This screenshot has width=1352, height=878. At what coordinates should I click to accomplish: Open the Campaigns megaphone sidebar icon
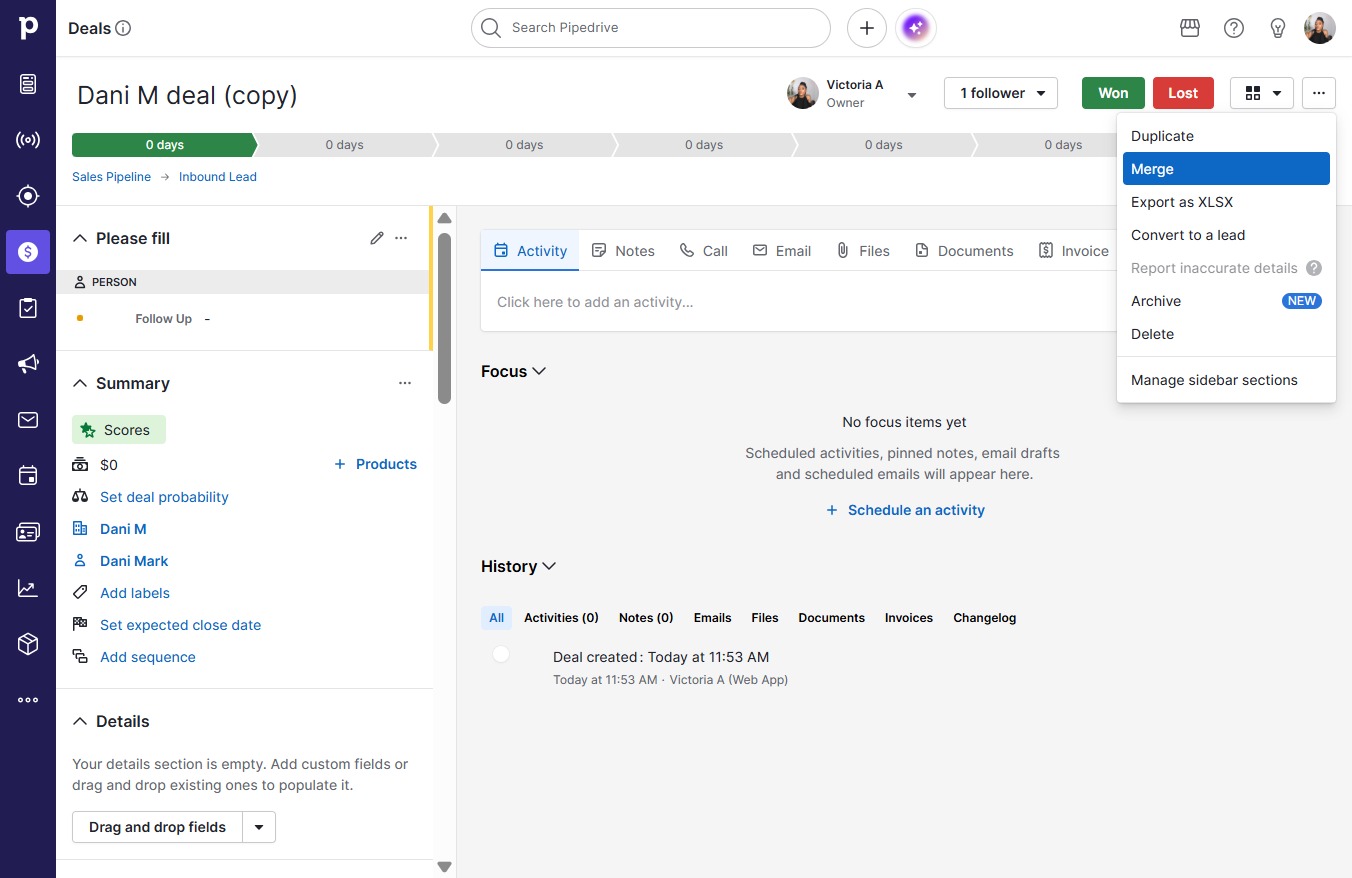click(28, 364)
